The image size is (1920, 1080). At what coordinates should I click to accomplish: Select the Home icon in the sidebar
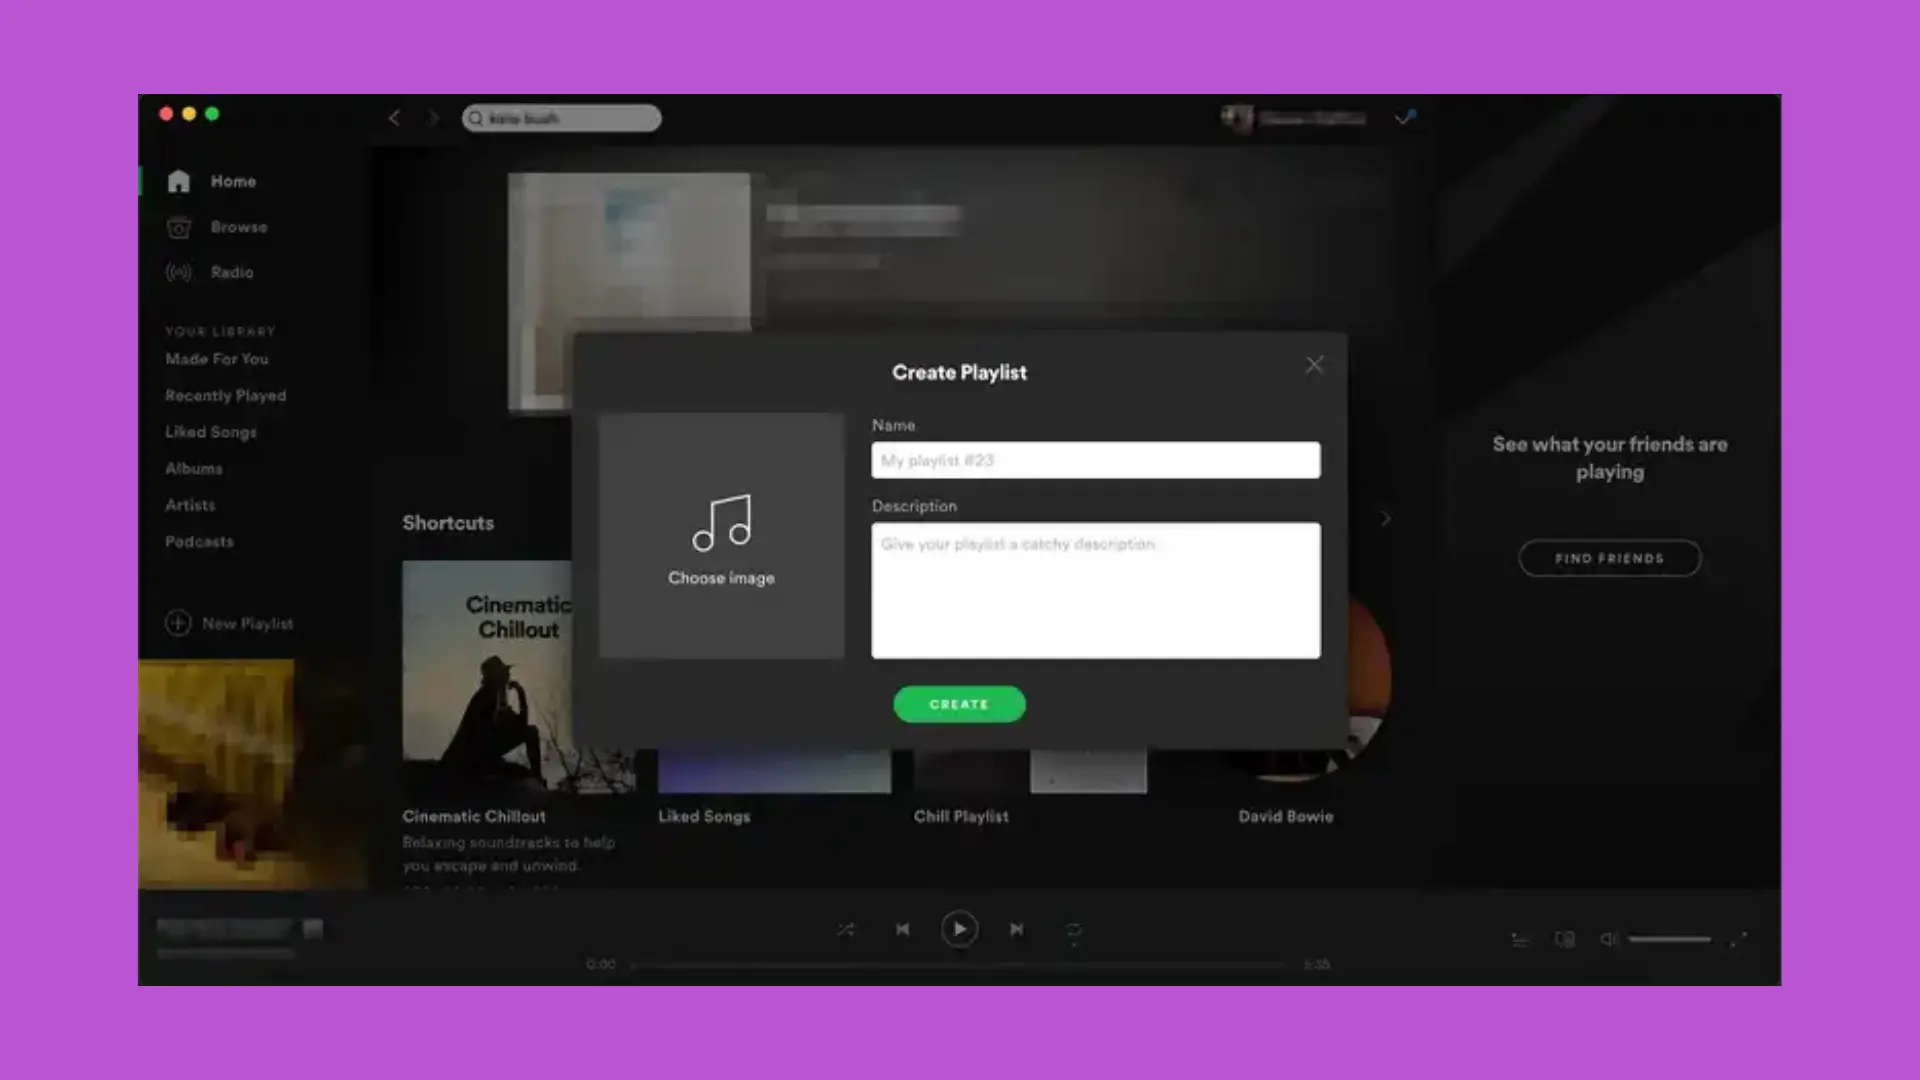click(x=180, y=180)
